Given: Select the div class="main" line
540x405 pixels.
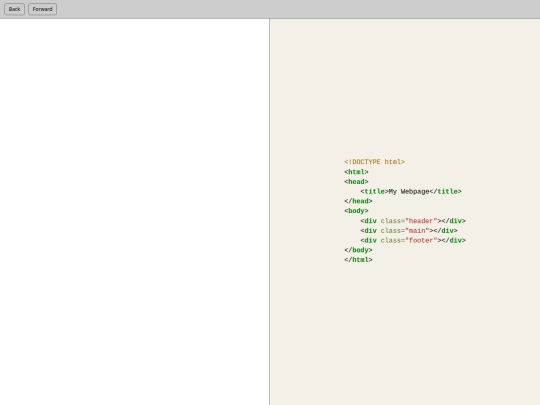Looking at the screenshot, I should tap(409, 230).
